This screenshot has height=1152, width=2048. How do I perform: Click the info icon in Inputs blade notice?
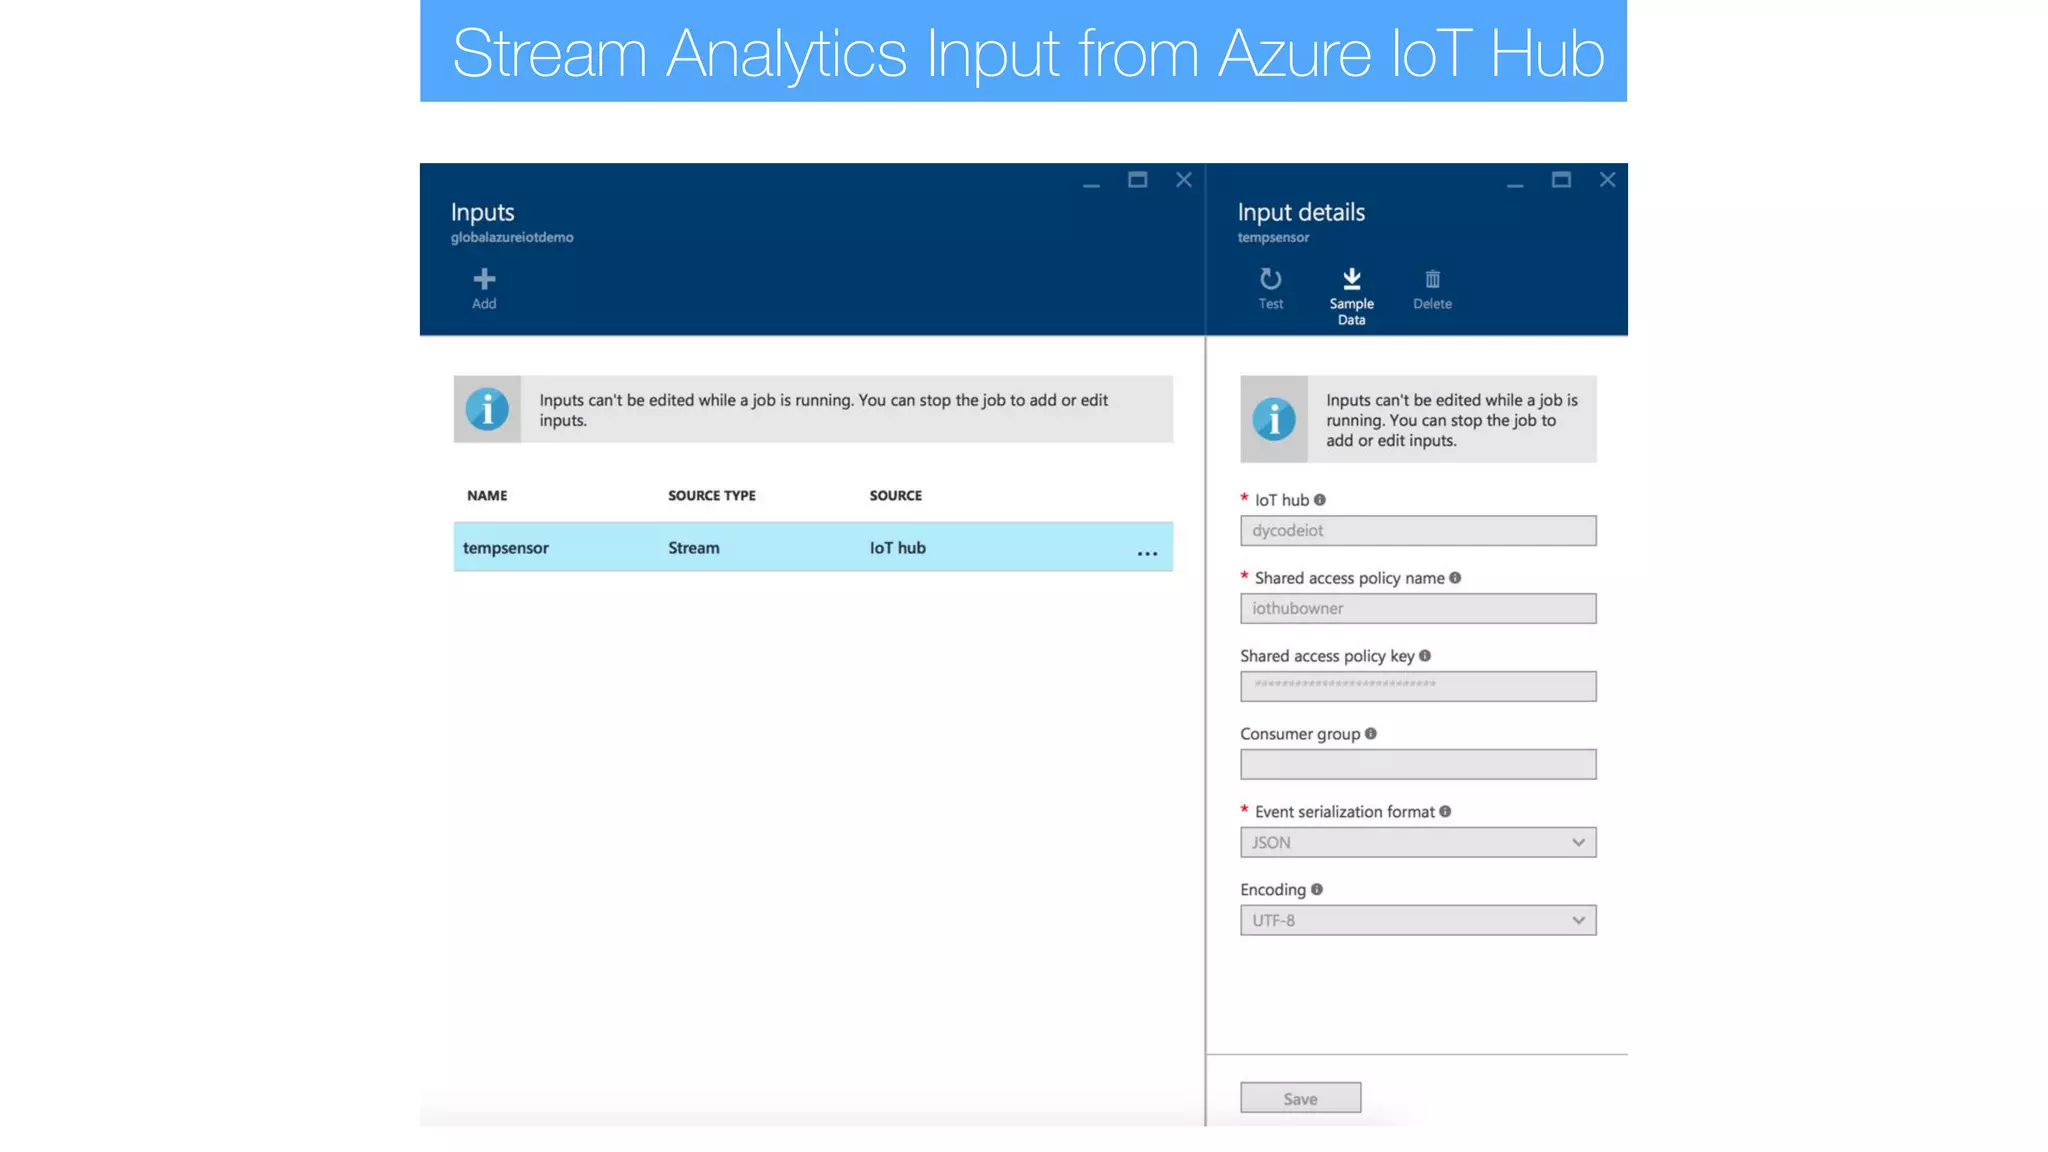[x=487, y=409]
